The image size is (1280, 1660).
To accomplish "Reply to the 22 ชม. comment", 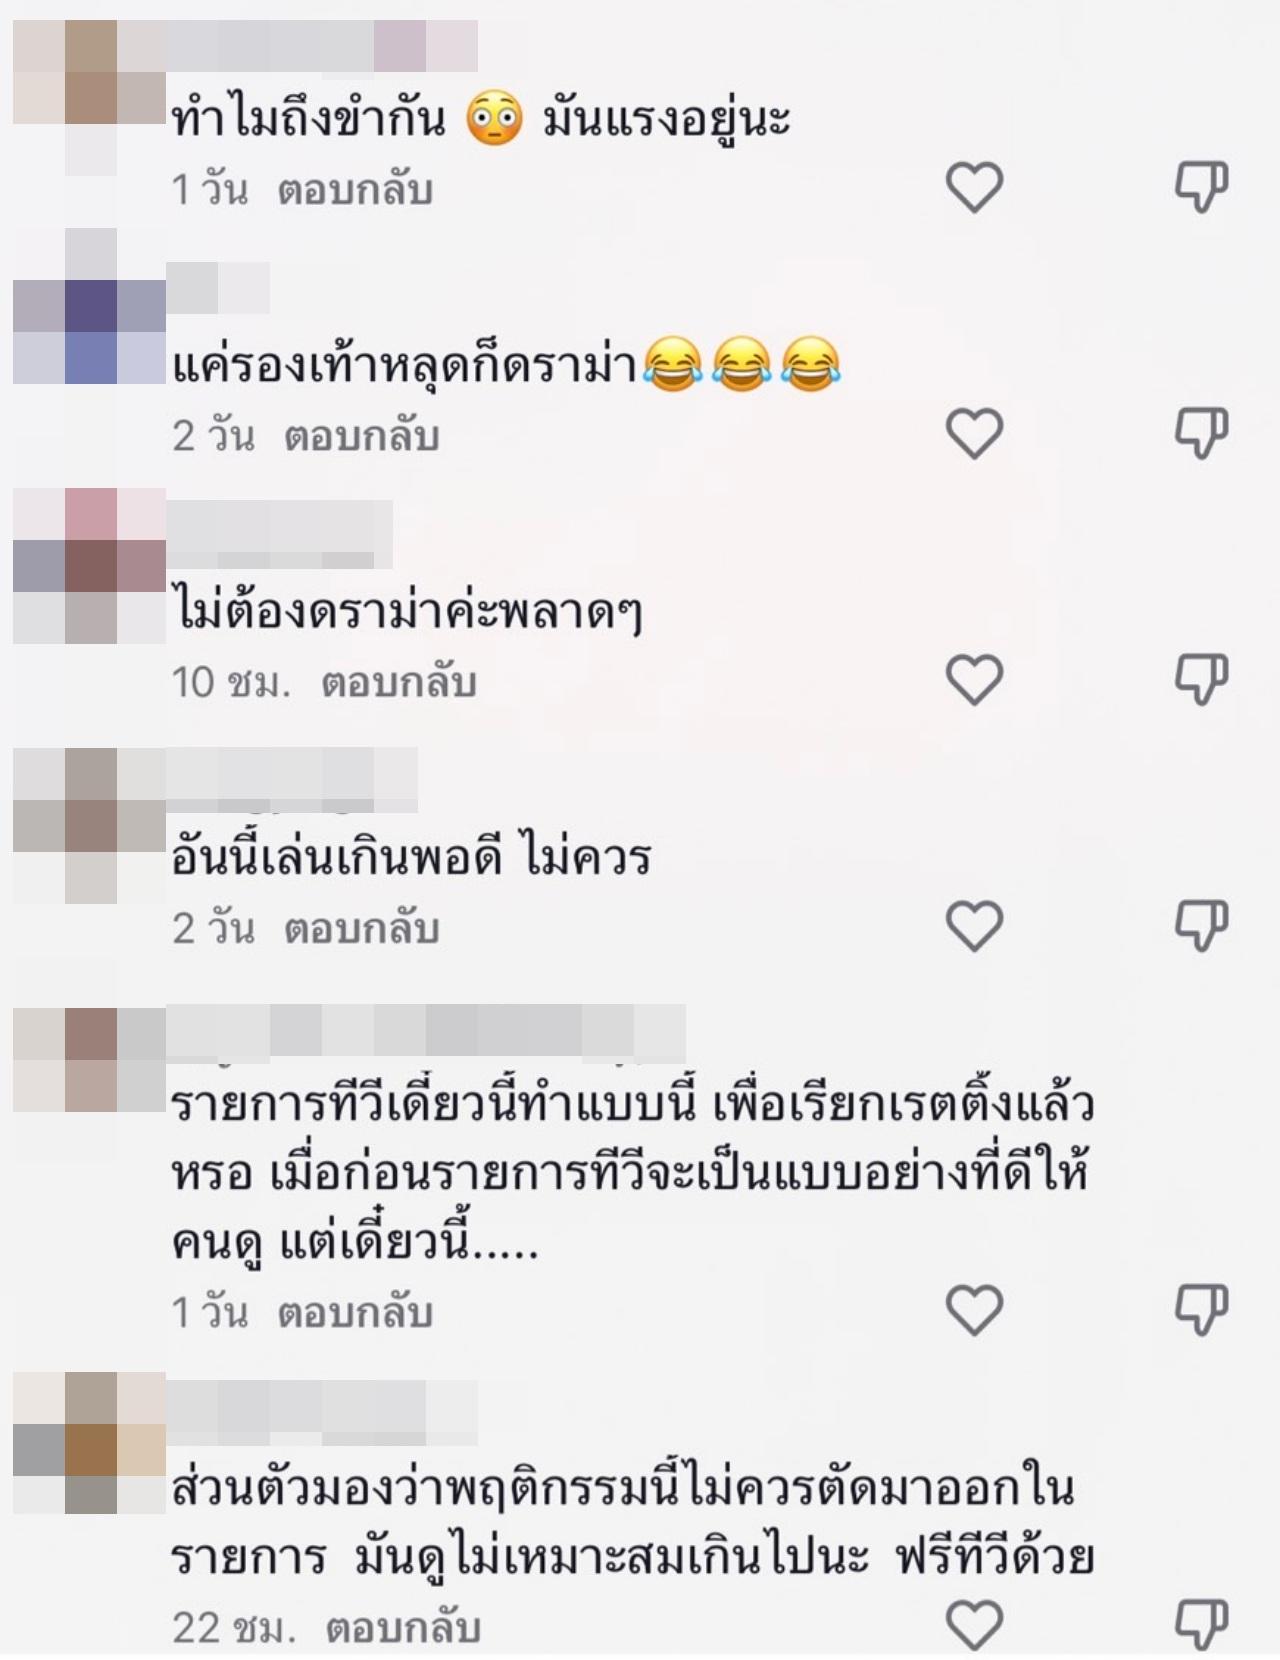I will point(404,1628).
